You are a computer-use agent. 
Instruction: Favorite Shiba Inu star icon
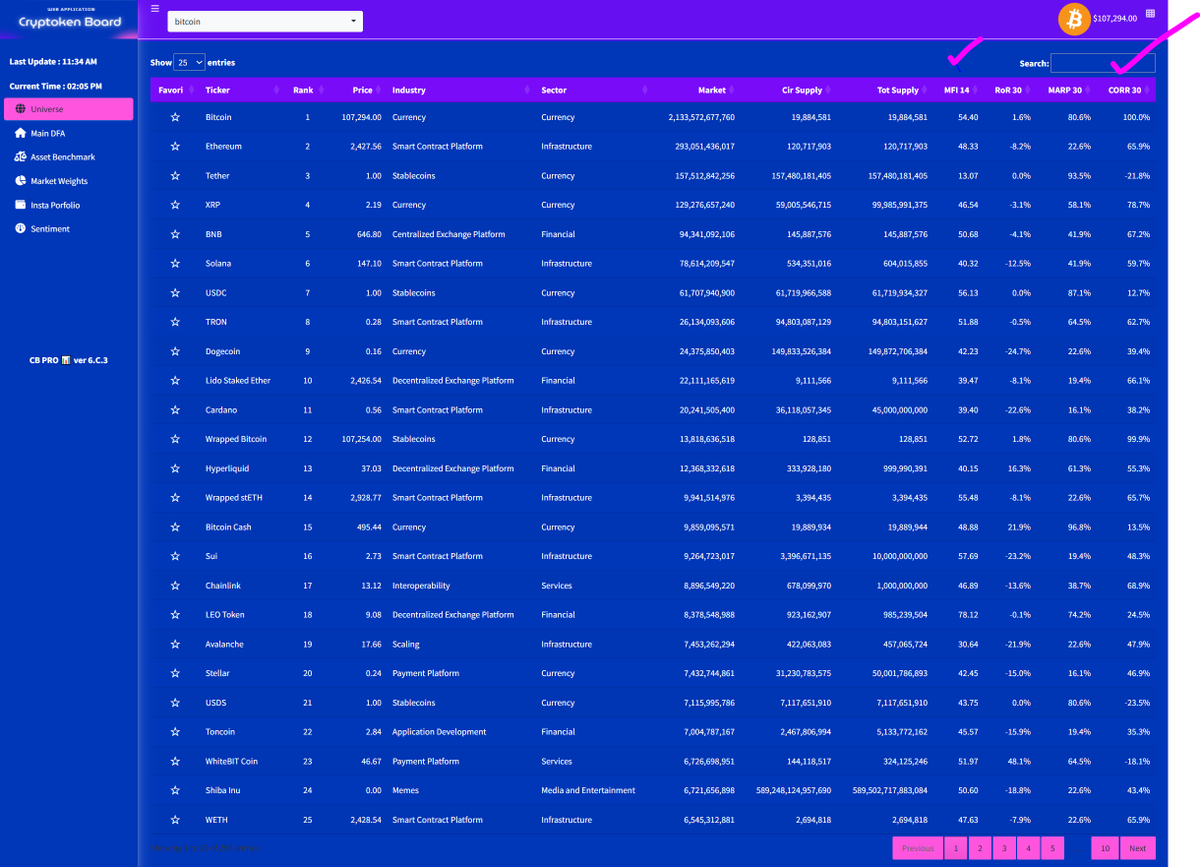[x=175, y=790]
